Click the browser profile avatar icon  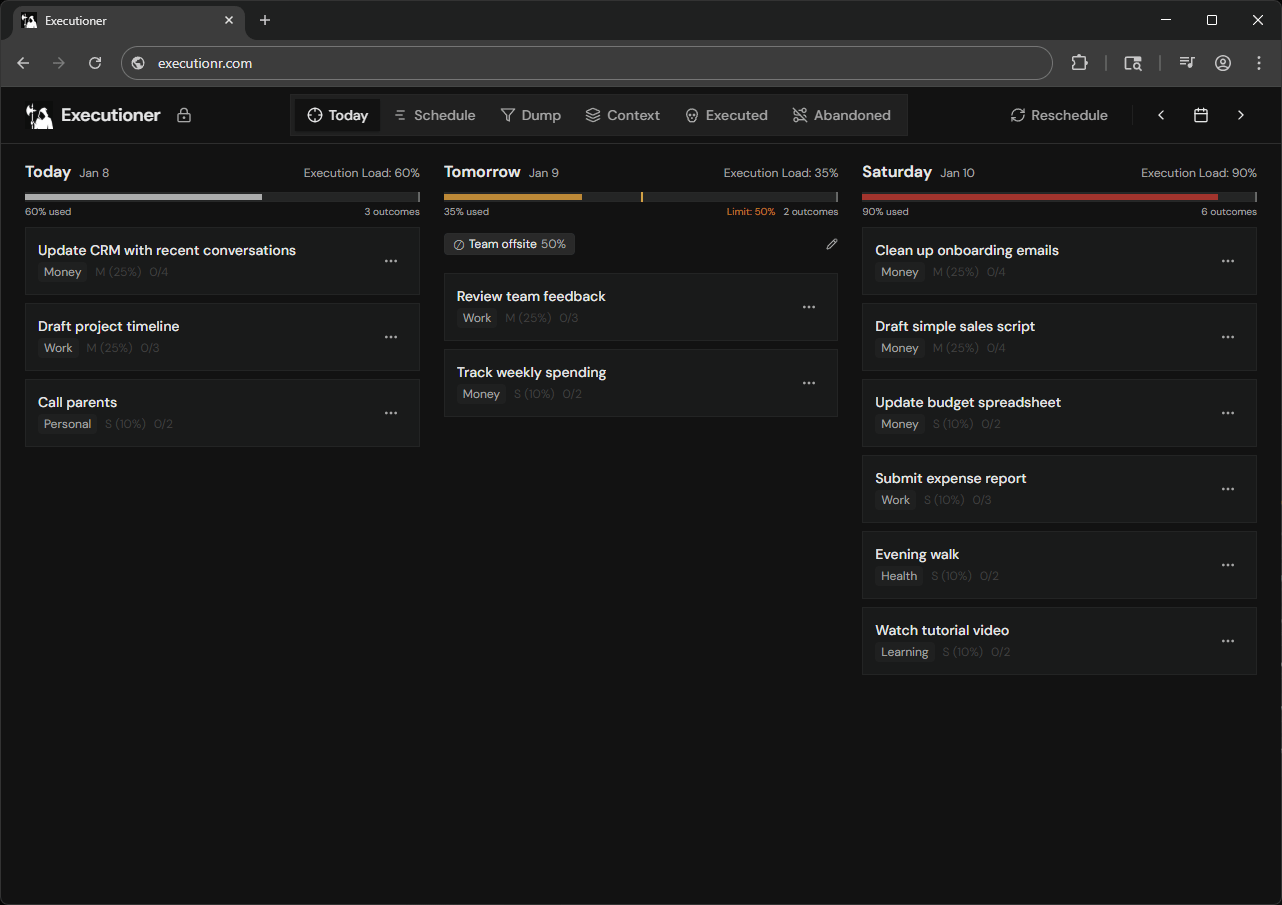(1222, 62)
